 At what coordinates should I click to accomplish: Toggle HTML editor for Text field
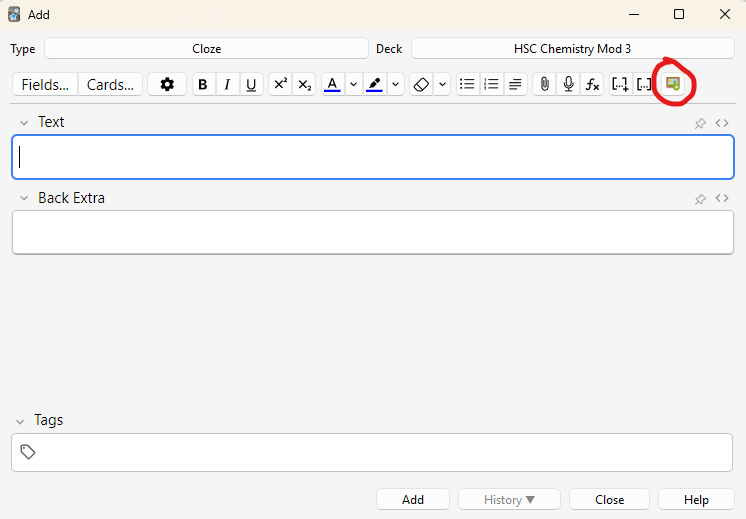722,123
